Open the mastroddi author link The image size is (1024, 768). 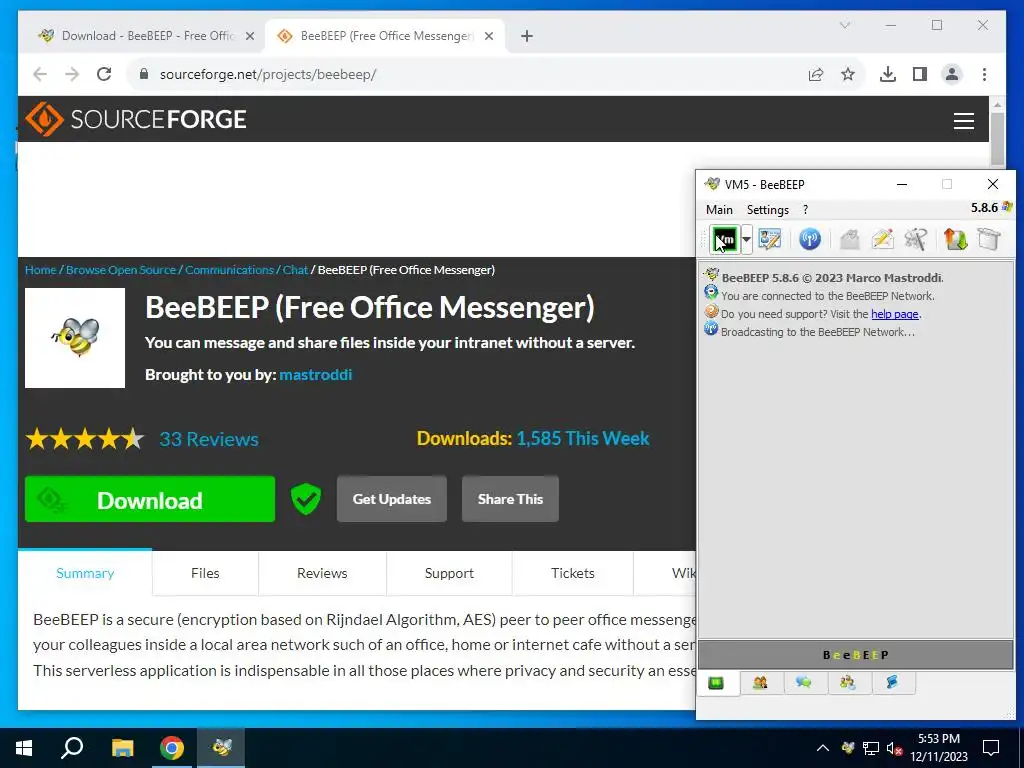click(x=315, y=374)
